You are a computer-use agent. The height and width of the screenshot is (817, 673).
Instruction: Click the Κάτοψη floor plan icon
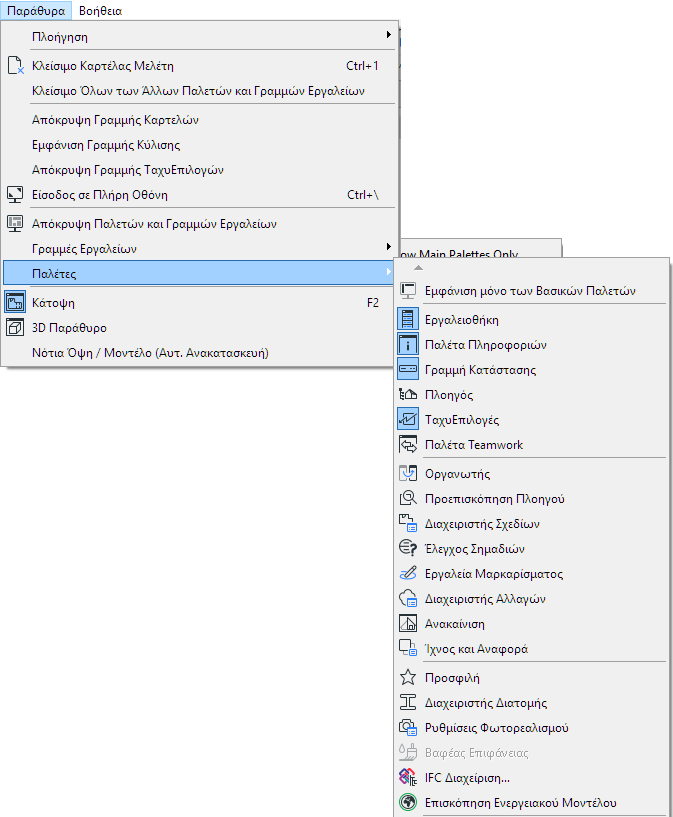pyautogui.click(x=15, y=303)
